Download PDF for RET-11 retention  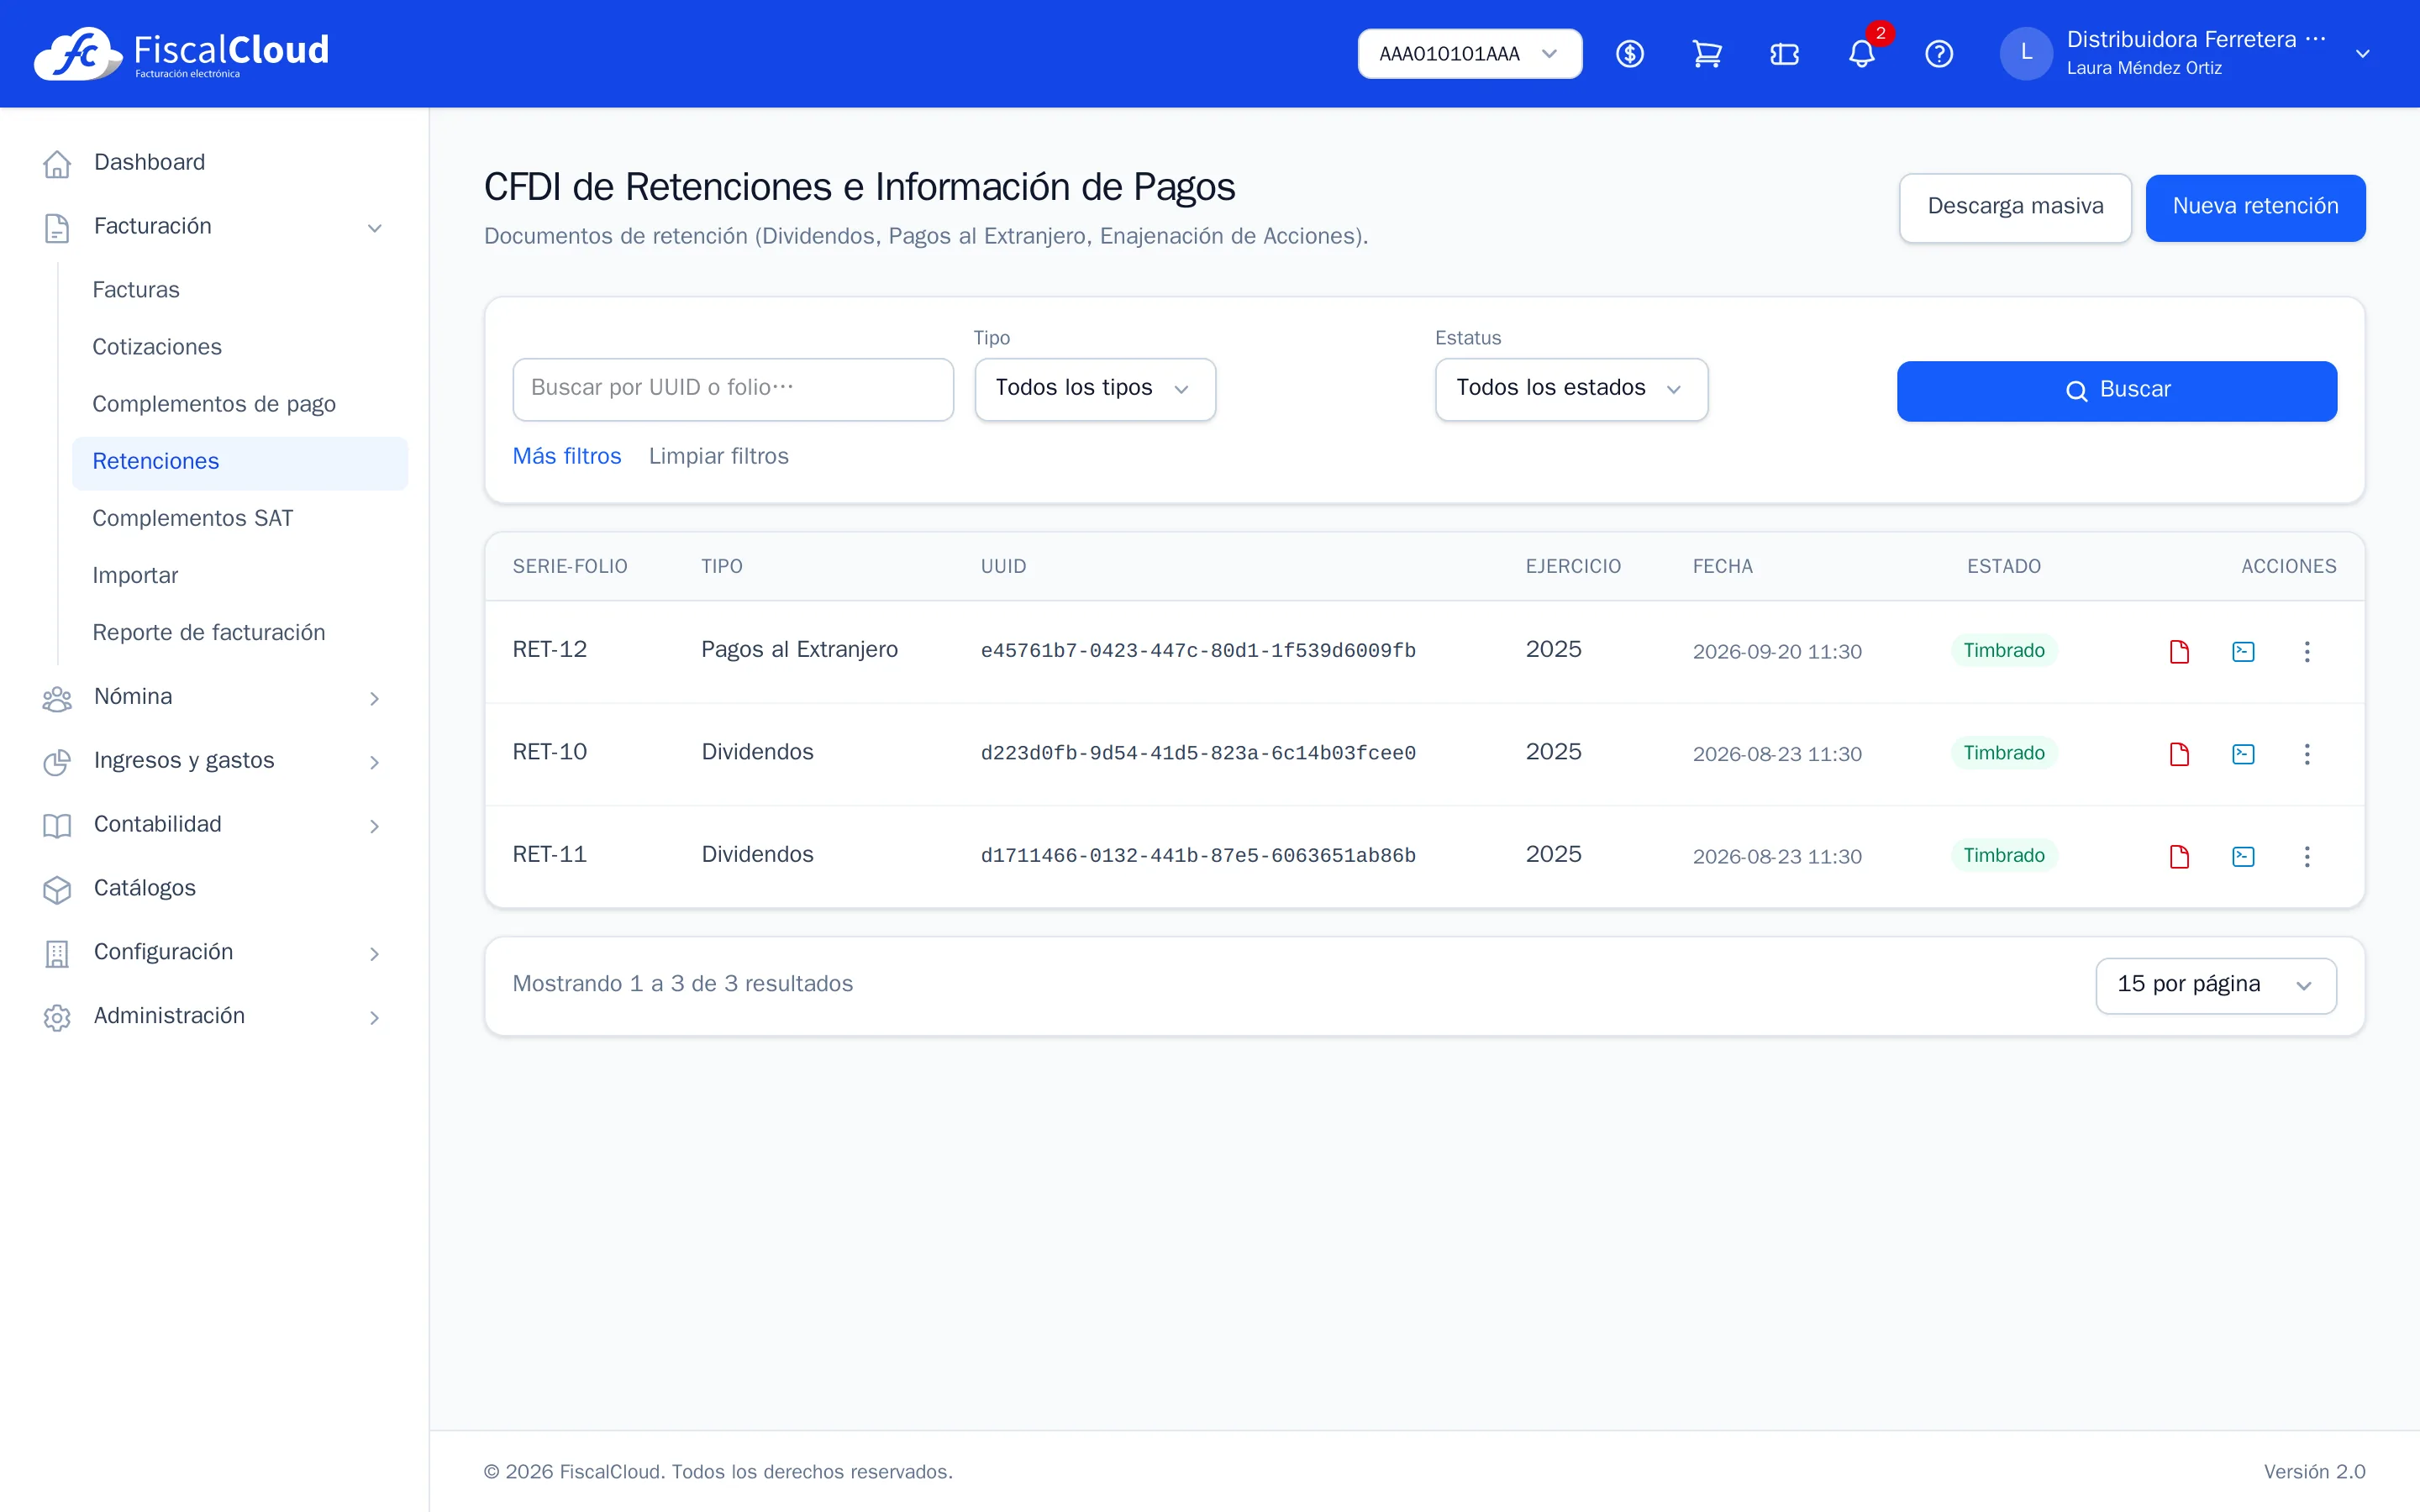2179,856
